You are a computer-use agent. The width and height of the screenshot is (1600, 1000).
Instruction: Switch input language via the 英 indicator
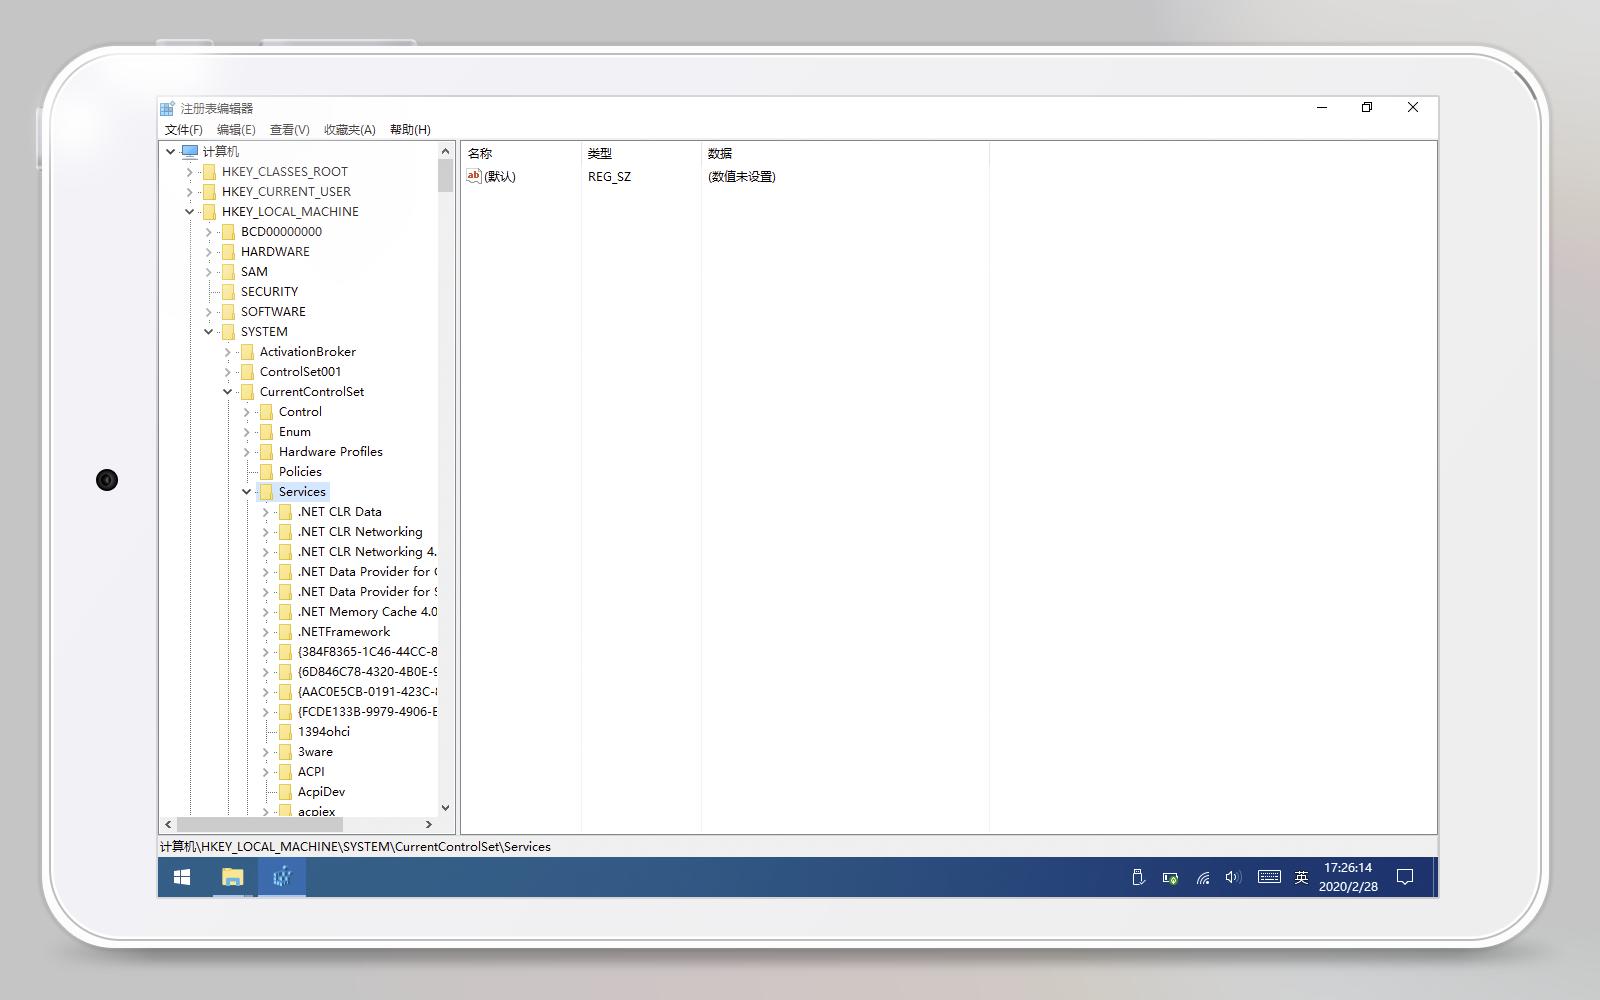pyautogui.click(x=1300, y=877)
